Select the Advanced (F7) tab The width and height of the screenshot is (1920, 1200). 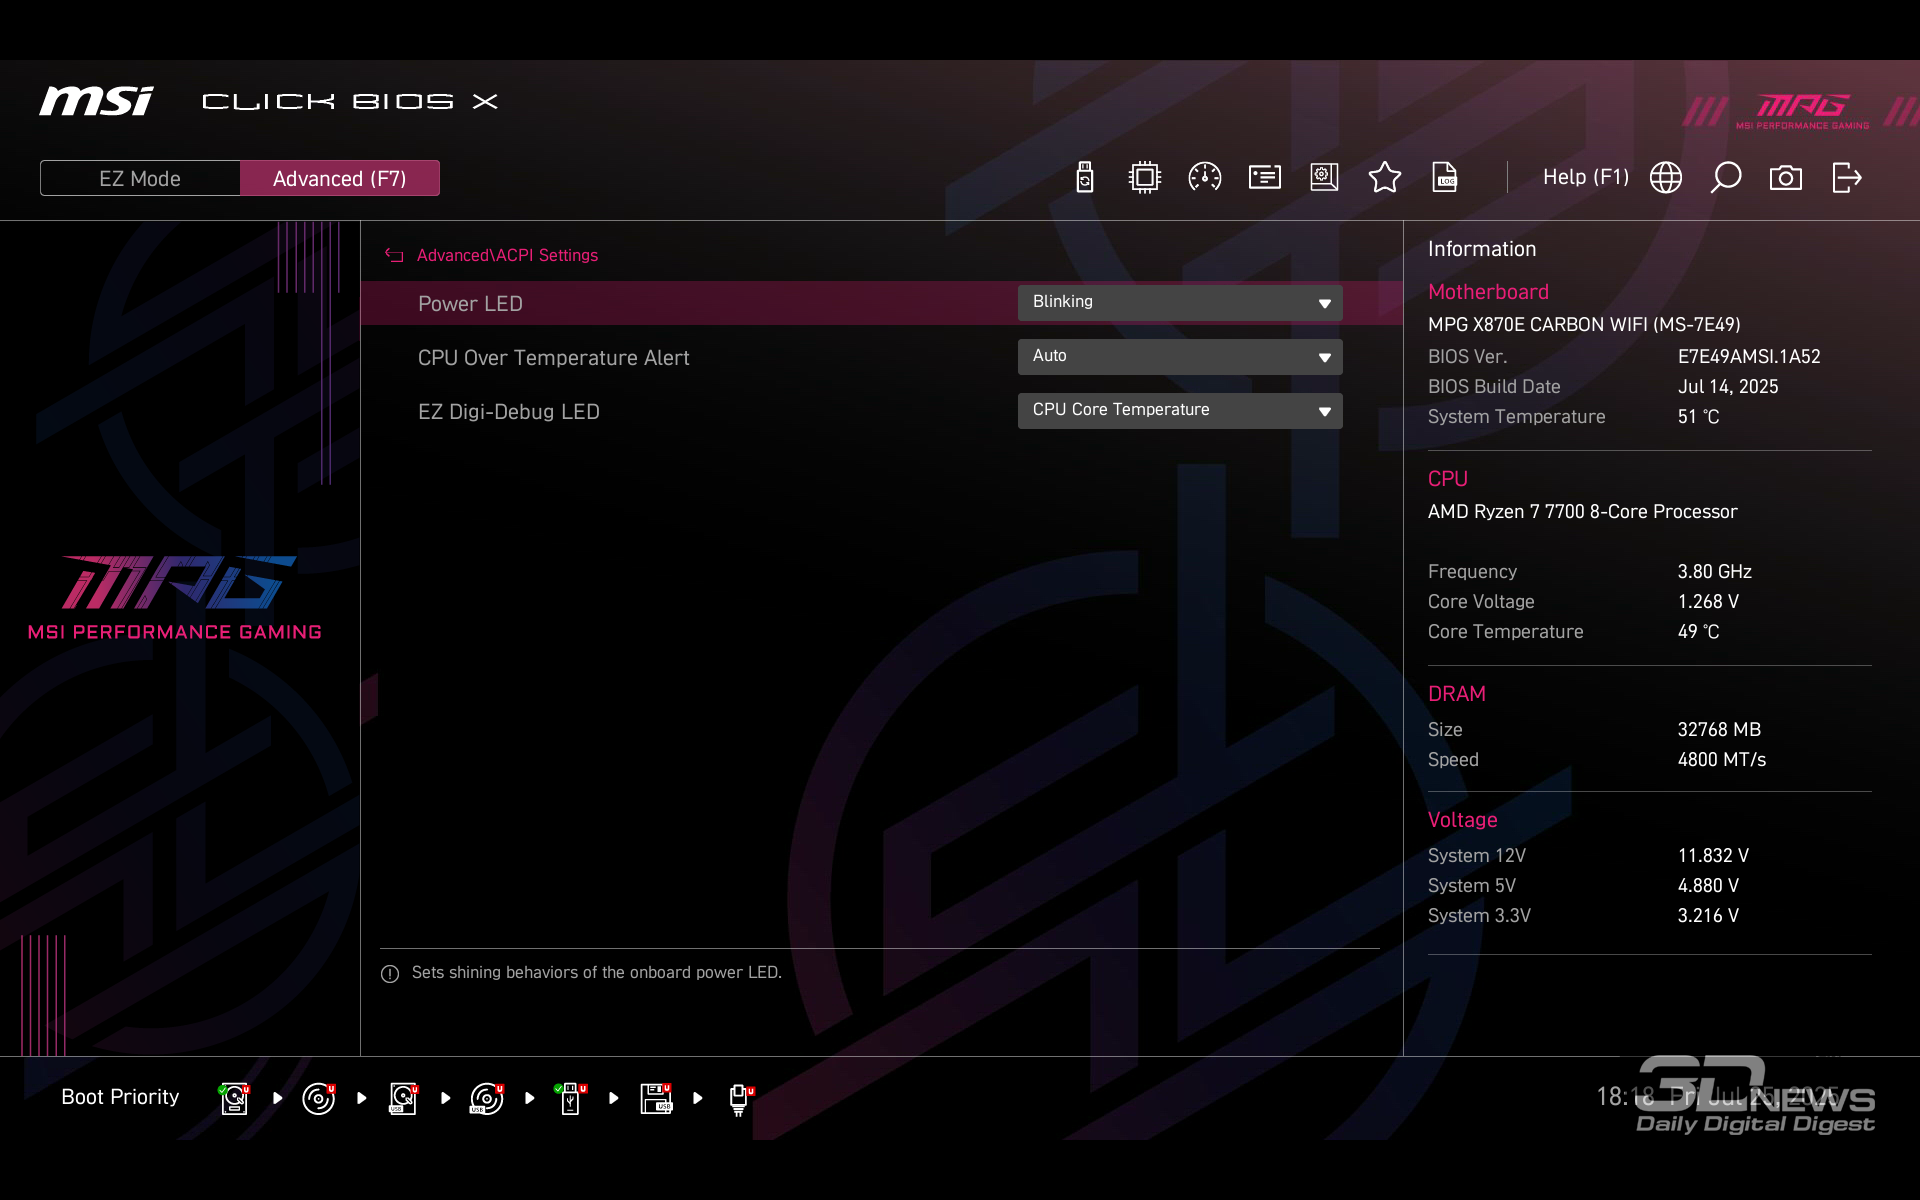(340, 178)
